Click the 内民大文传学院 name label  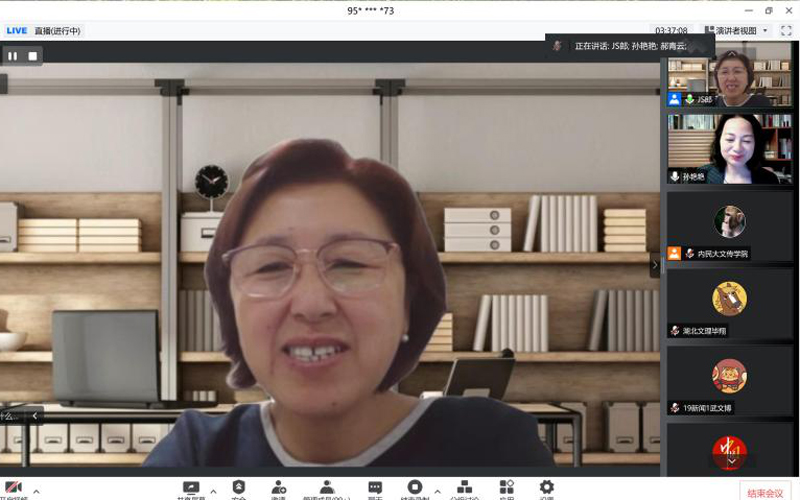point(722,254)
